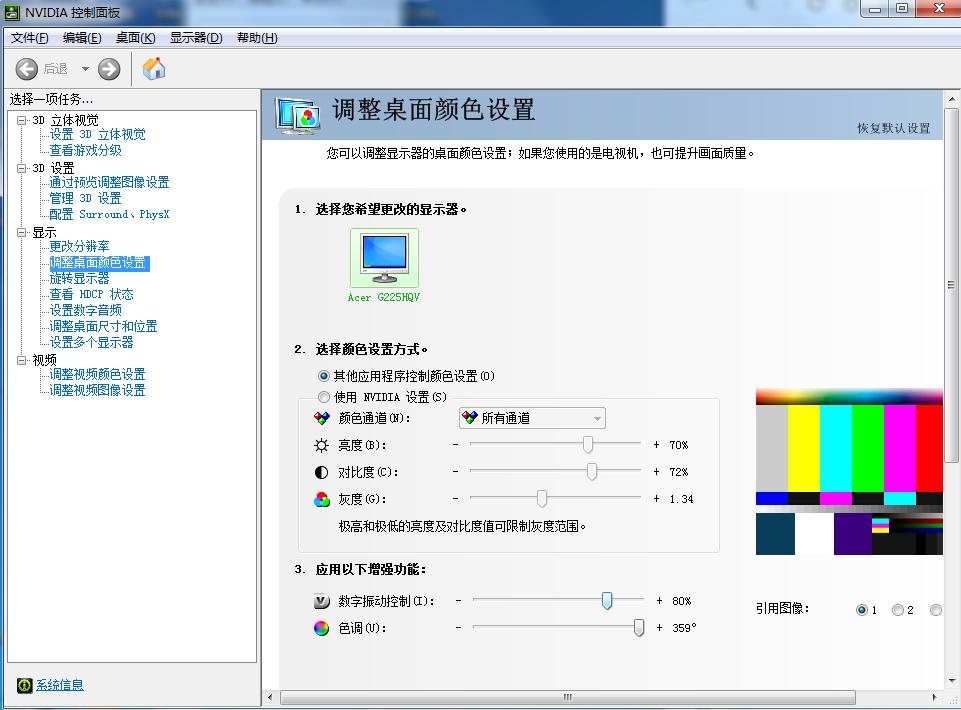Image resolution: width=961 pixels, height=710 pixels.
Task: Click the hue color wheel icon
Action: 321,629
